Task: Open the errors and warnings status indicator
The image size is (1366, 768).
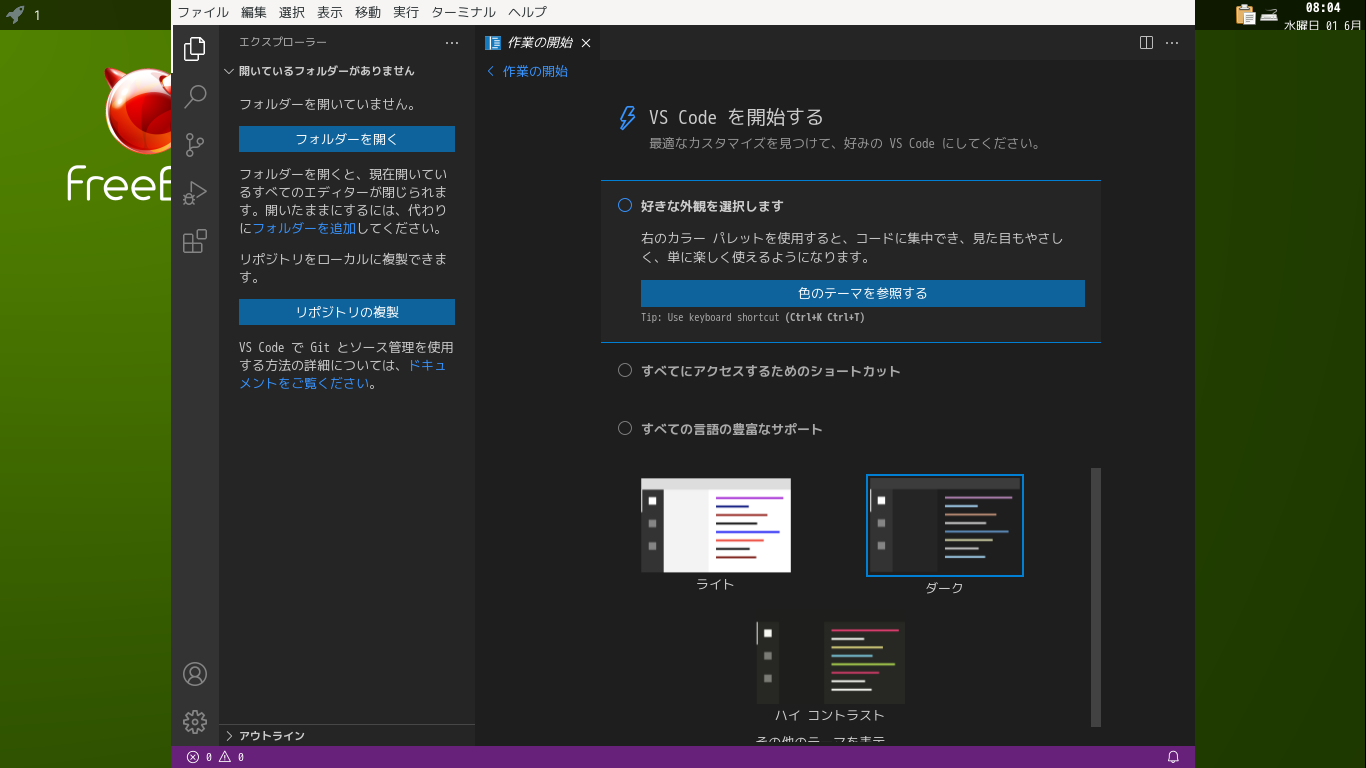Action: point(215,757)
